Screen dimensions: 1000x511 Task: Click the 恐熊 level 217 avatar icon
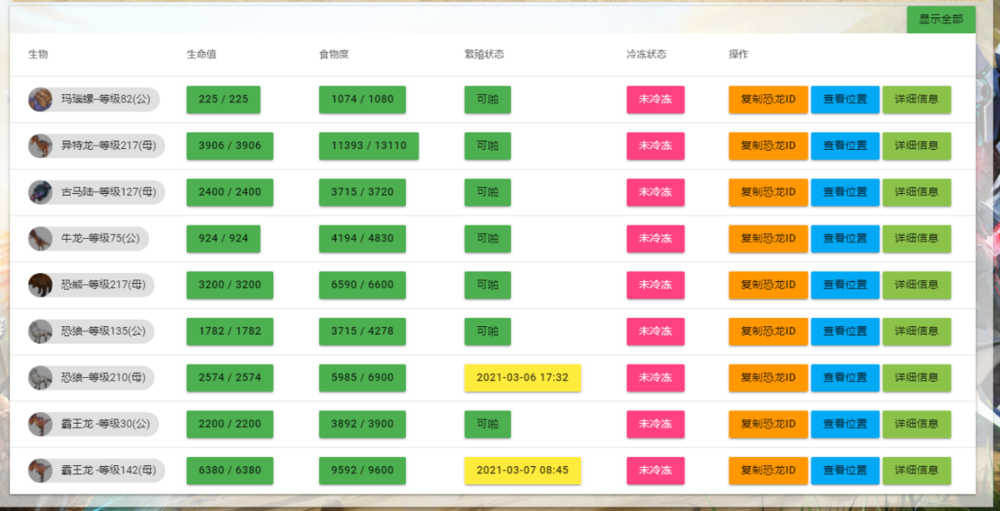pyautogui.click(x=40, y=285)
